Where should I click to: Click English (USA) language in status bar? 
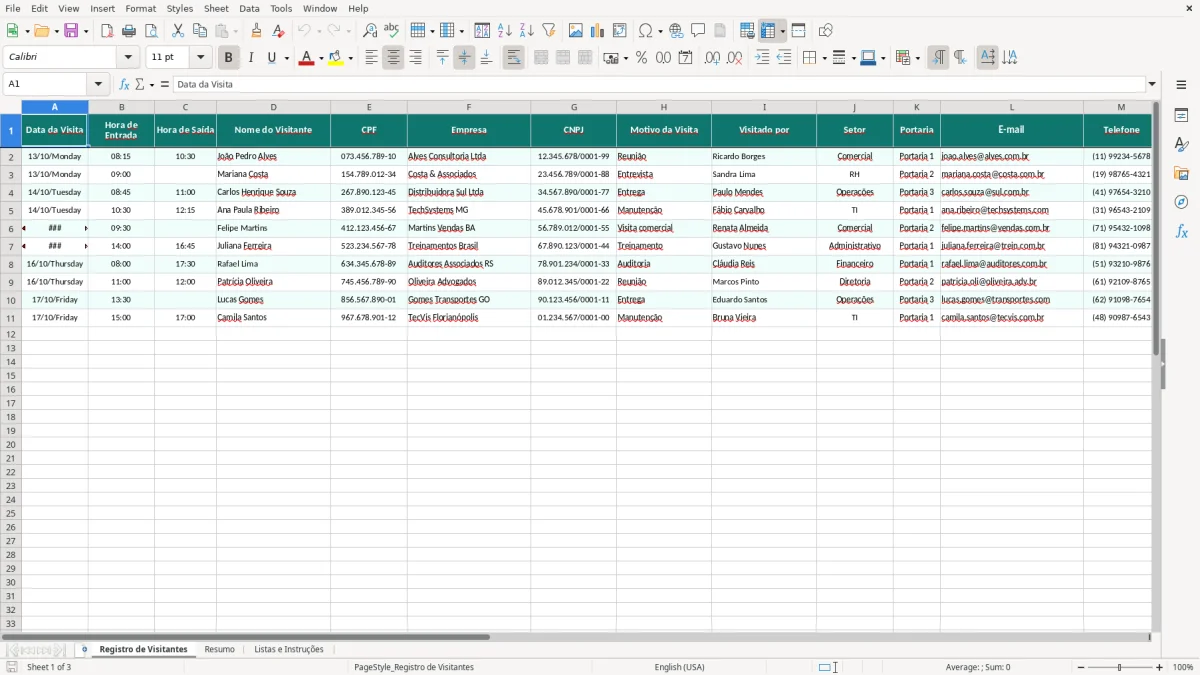pos(679,667)
